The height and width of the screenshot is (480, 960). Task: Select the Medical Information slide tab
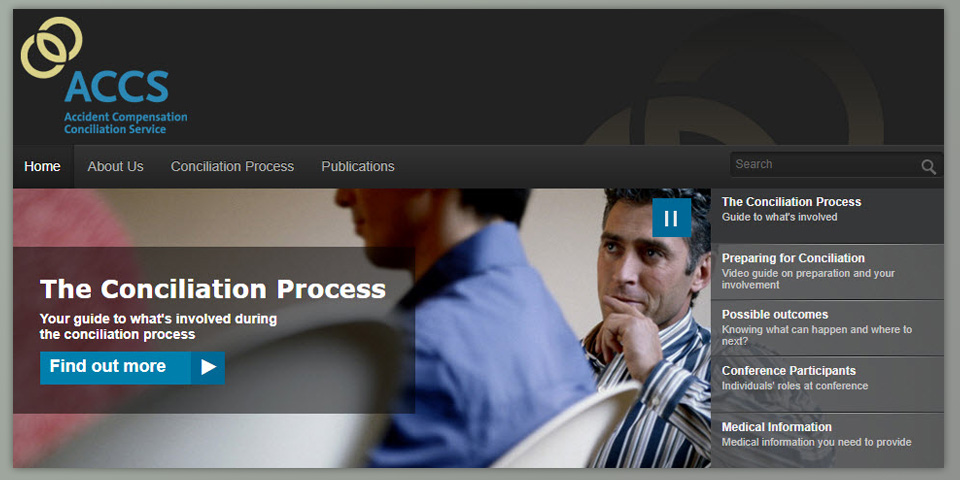pyautogui.click(x=827, y=440)
